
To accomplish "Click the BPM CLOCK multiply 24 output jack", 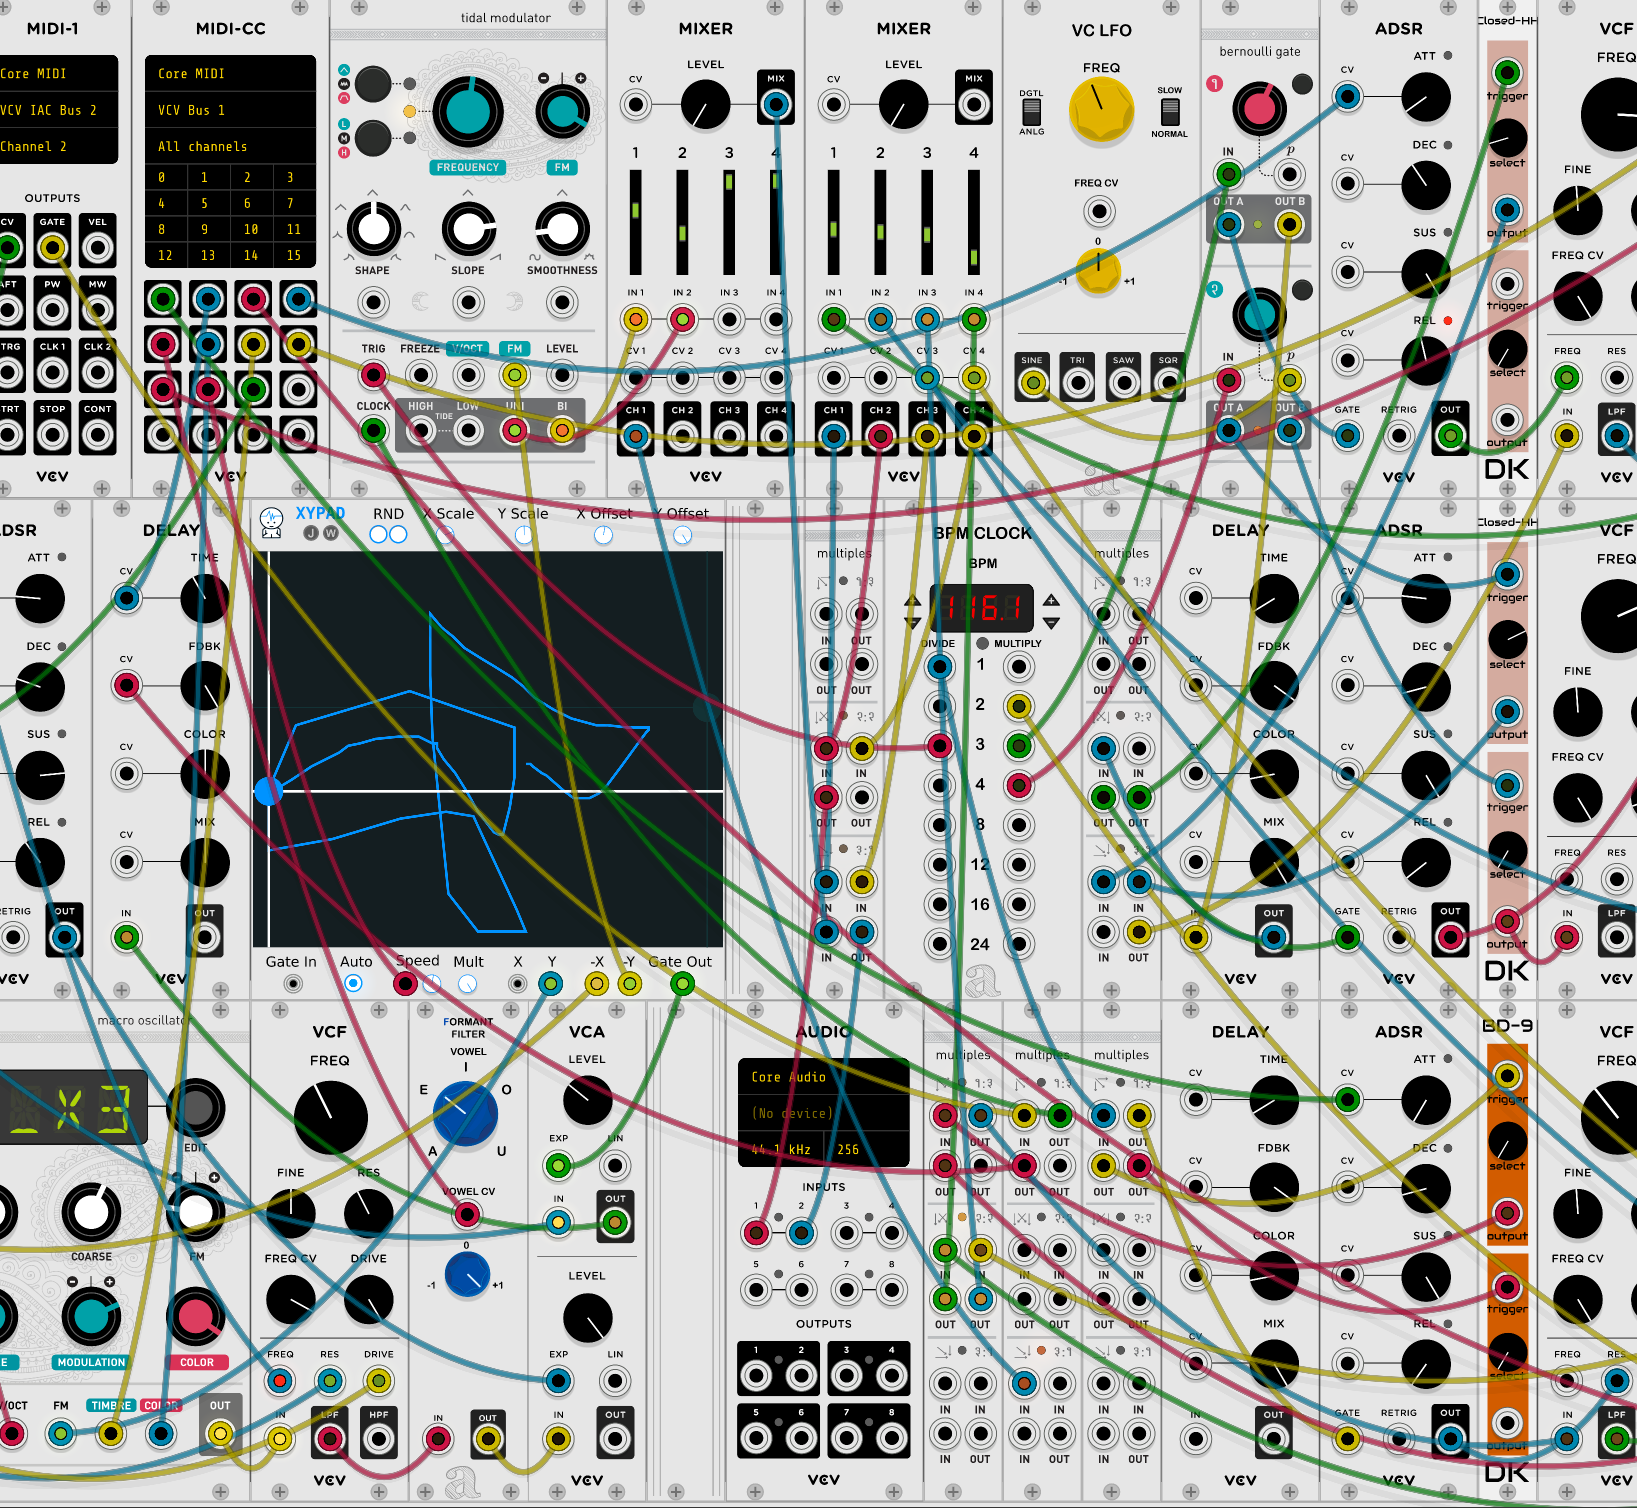I will [1018, 943].
